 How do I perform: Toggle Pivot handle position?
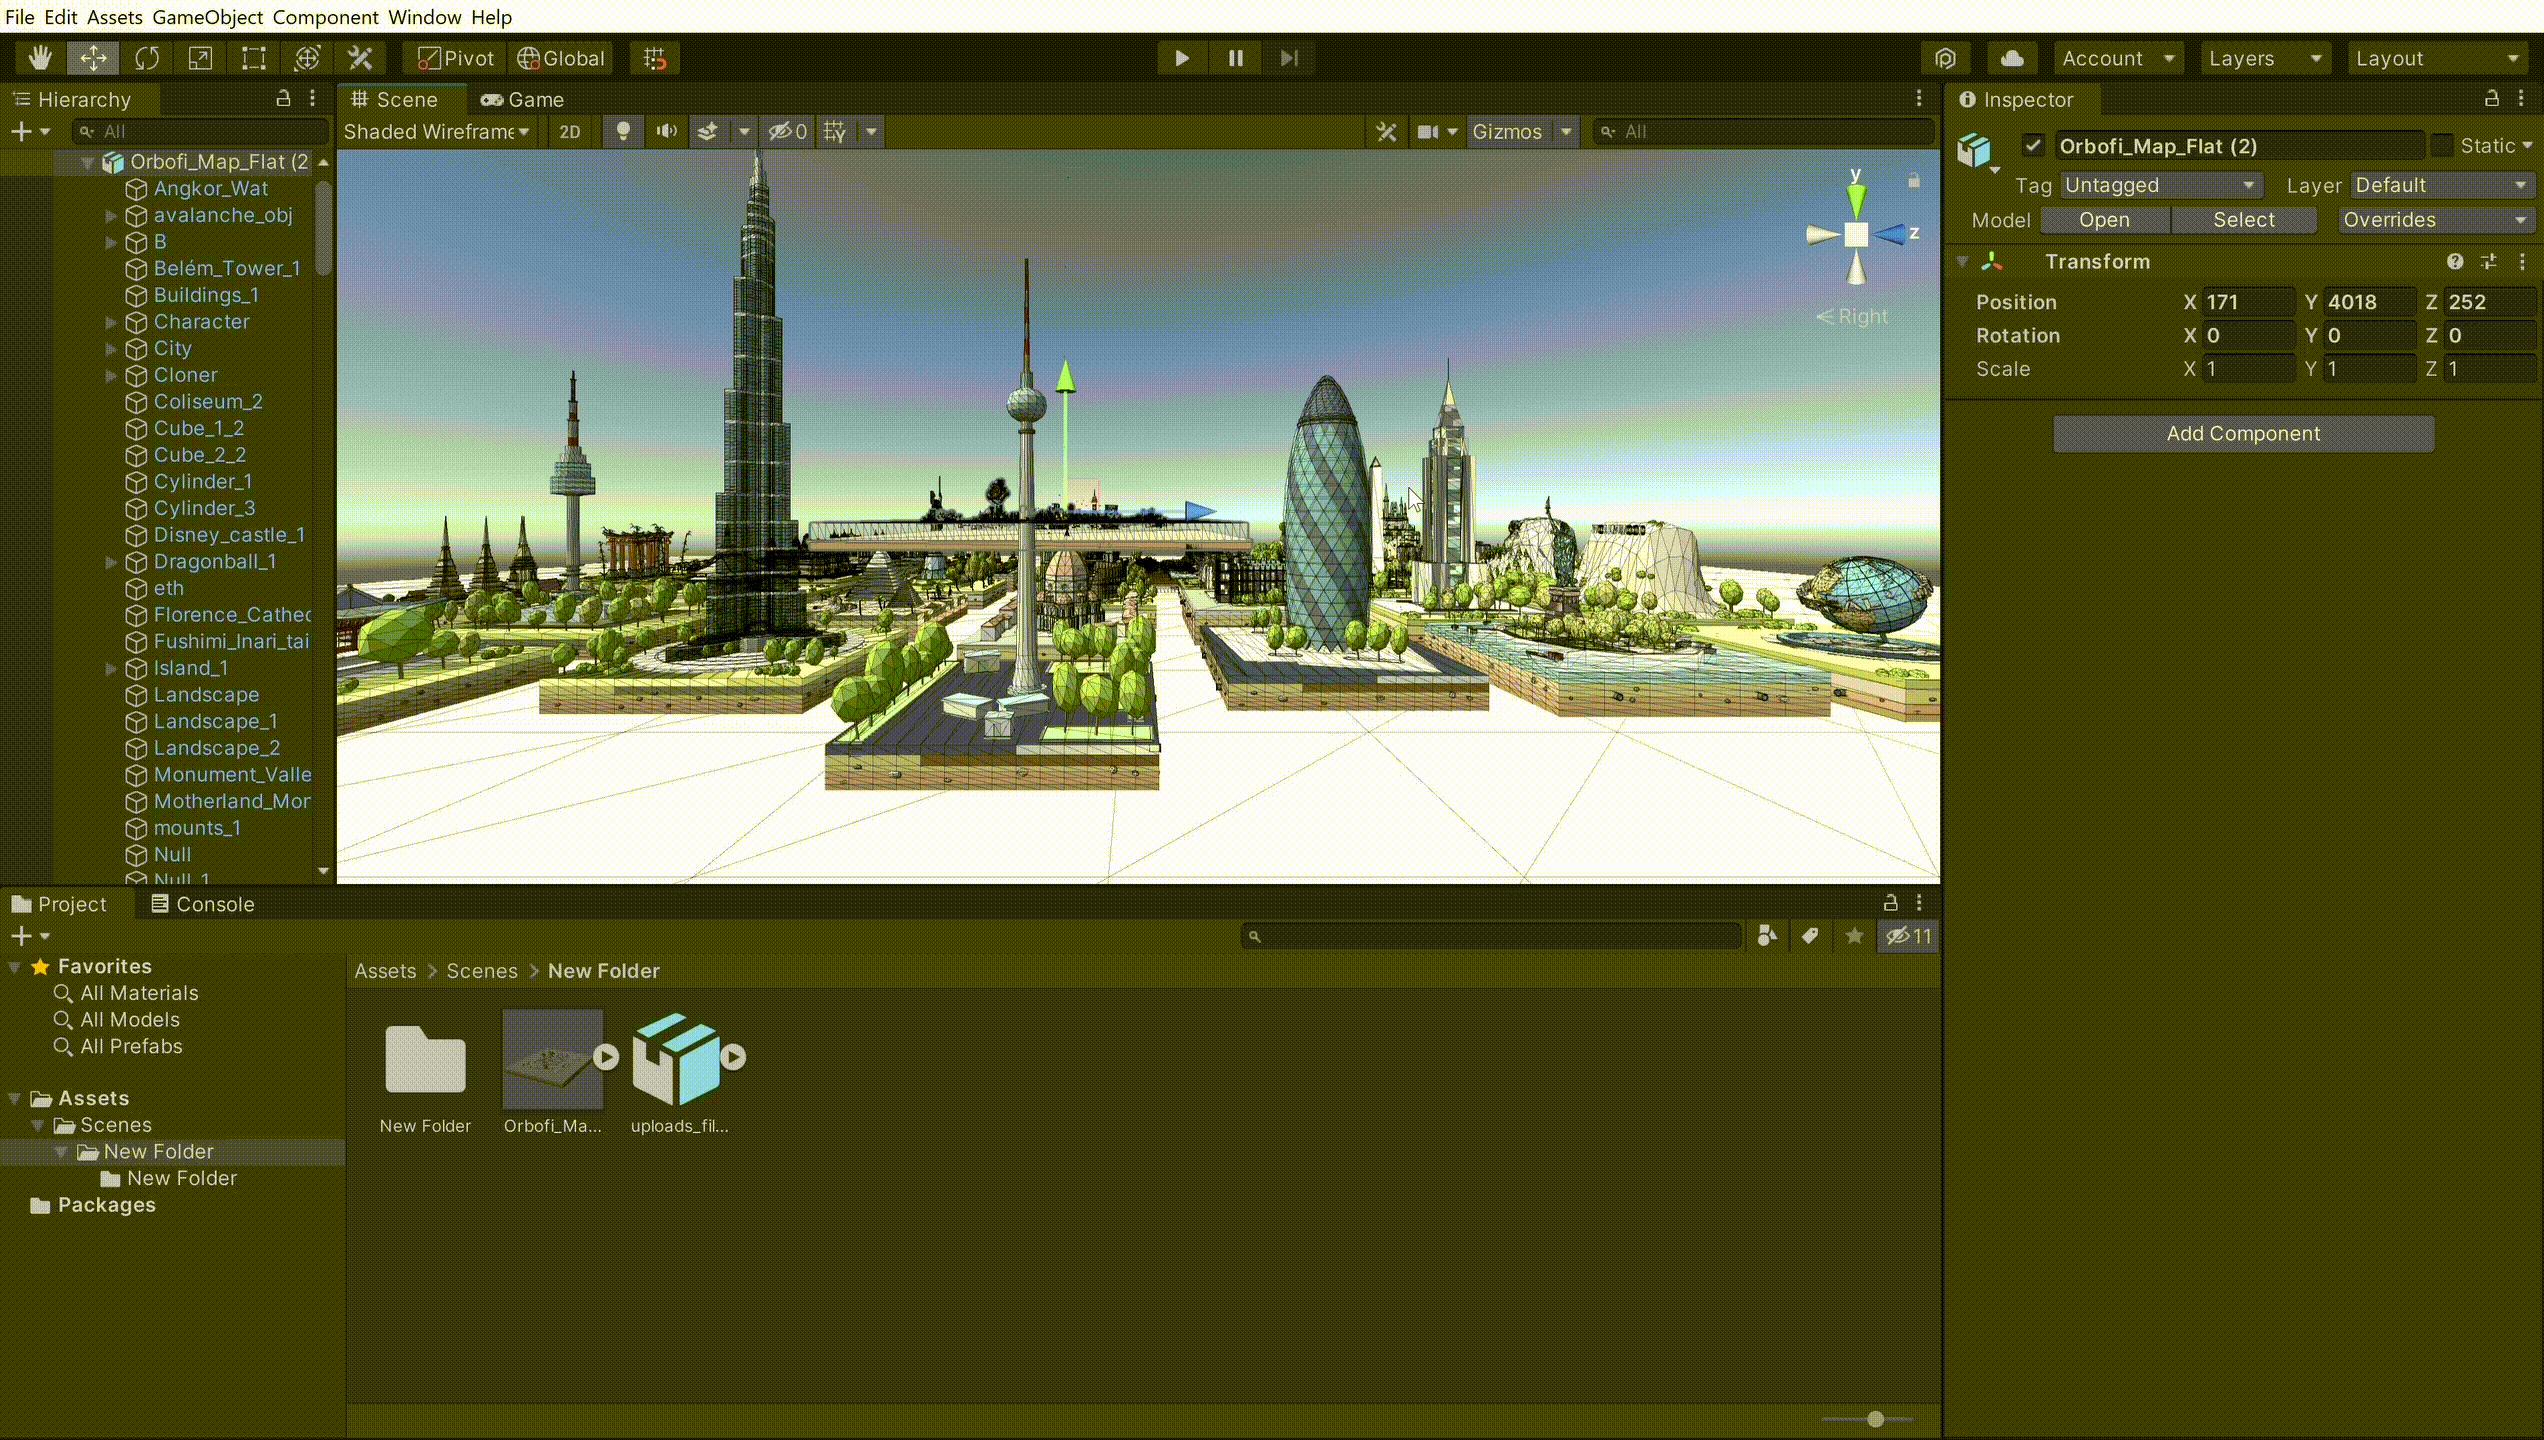(x=455, y=58)
